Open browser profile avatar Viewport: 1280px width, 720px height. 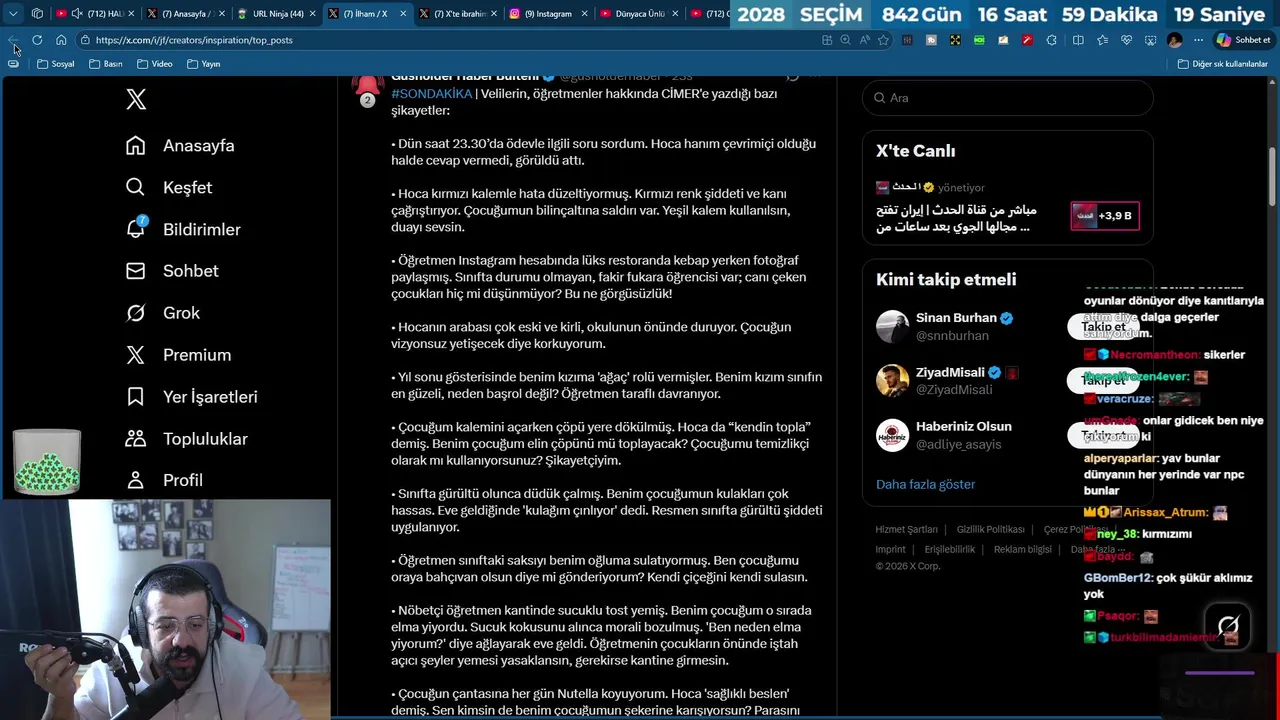pos(1175,40)
